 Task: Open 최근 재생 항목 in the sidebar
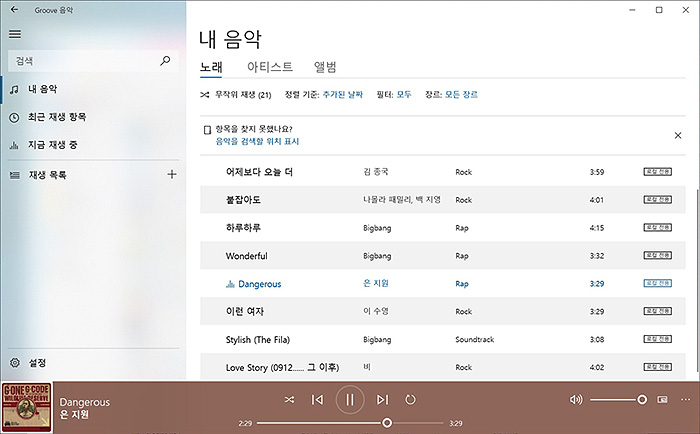[x=94, y=117]
